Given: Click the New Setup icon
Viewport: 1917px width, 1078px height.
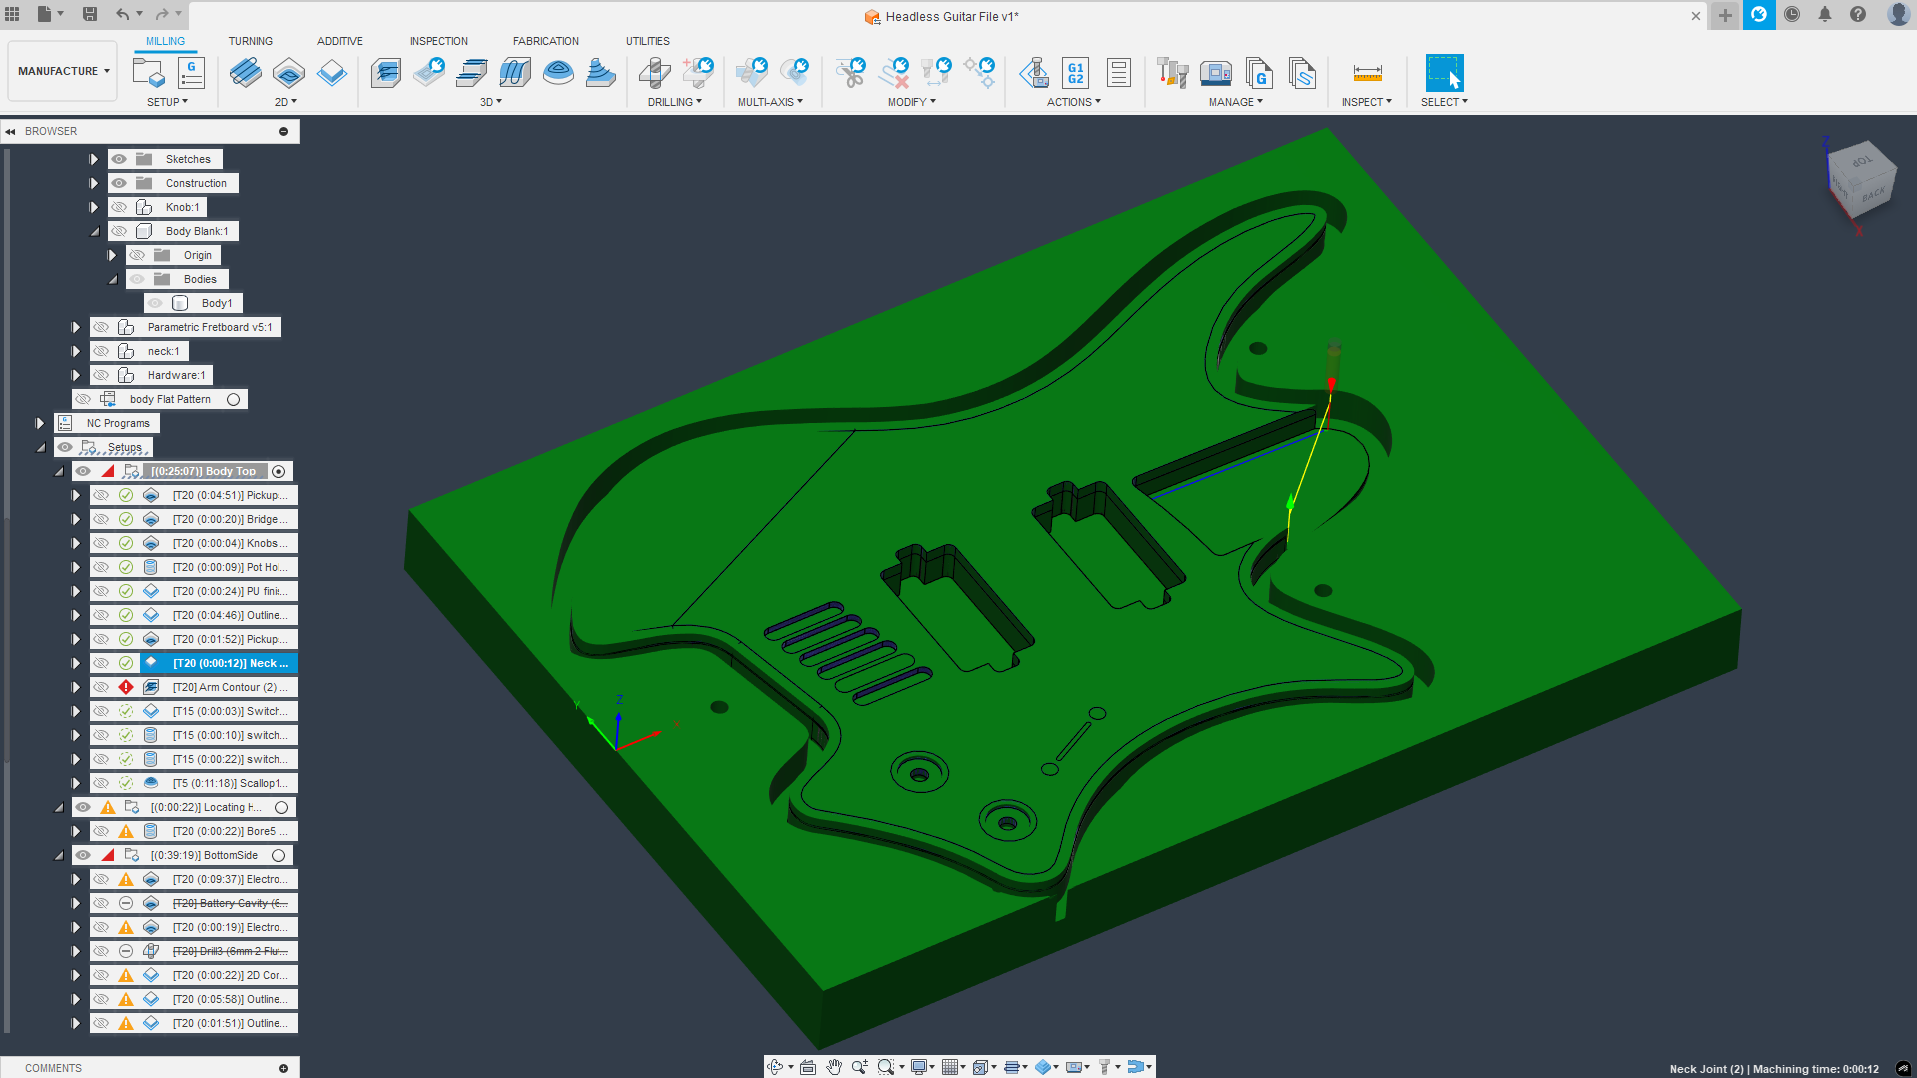Looking at the screenshot, I should [148, 73].
